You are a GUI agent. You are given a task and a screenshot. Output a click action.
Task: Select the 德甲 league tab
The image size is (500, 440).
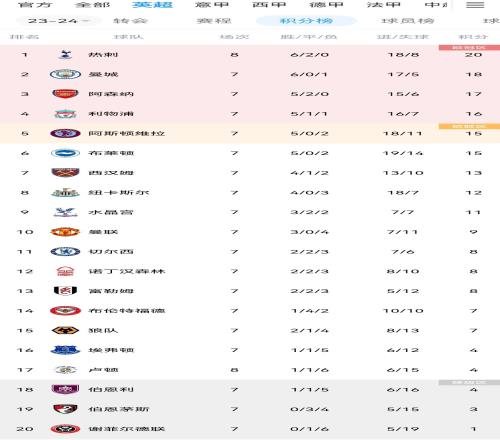pos(326,5)
